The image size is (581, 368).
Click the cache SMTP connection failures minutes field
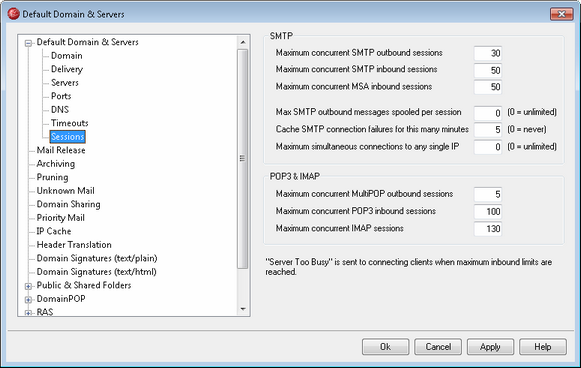click(488, 130)
